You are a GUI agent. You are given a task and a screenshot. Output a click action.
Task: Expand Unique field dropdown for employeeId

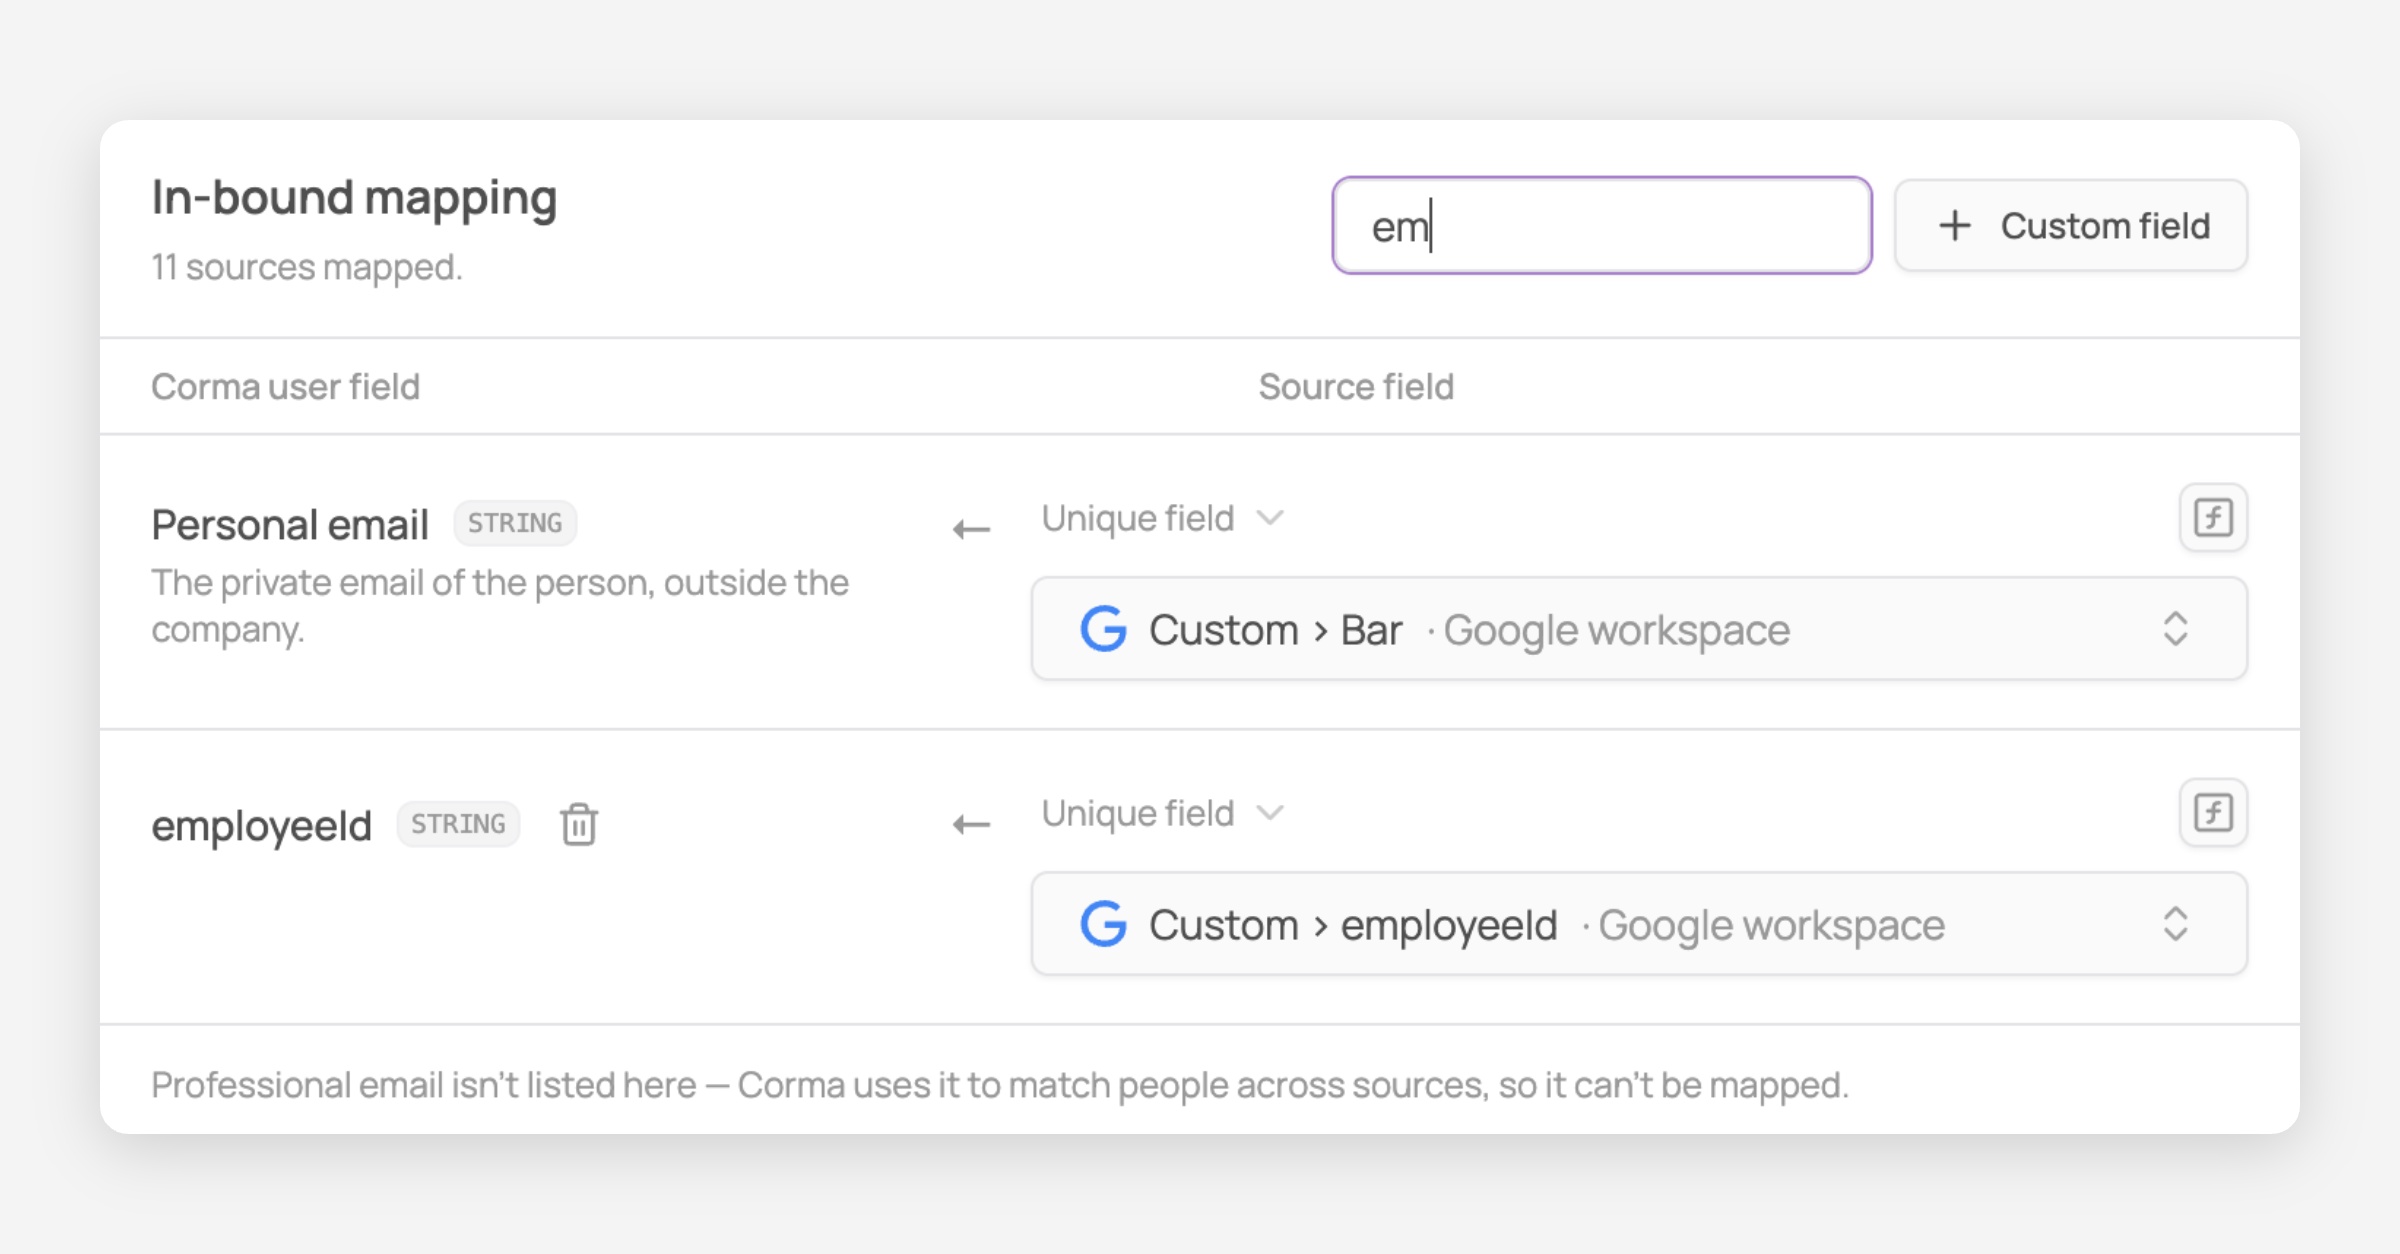[1162, 813]
